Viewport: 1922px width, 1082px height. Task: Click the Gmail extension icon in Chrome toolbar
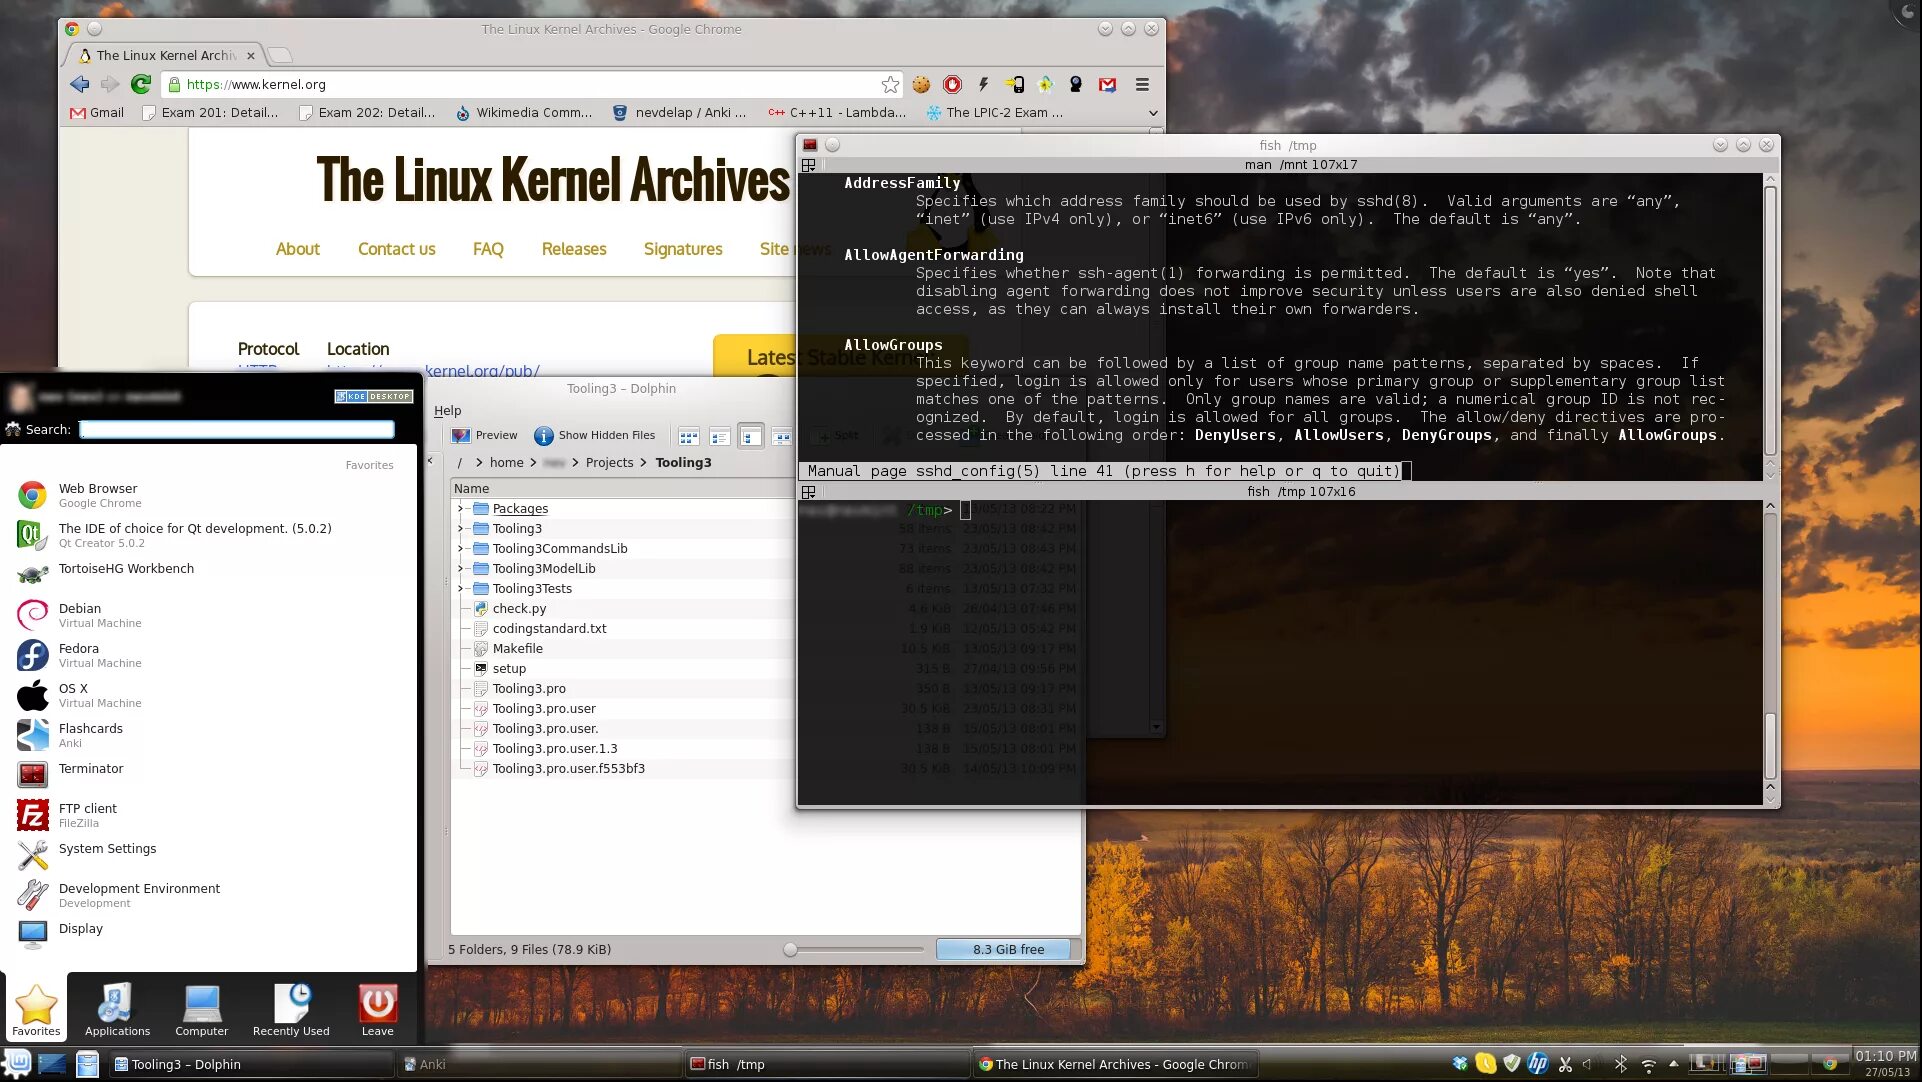1108,85
